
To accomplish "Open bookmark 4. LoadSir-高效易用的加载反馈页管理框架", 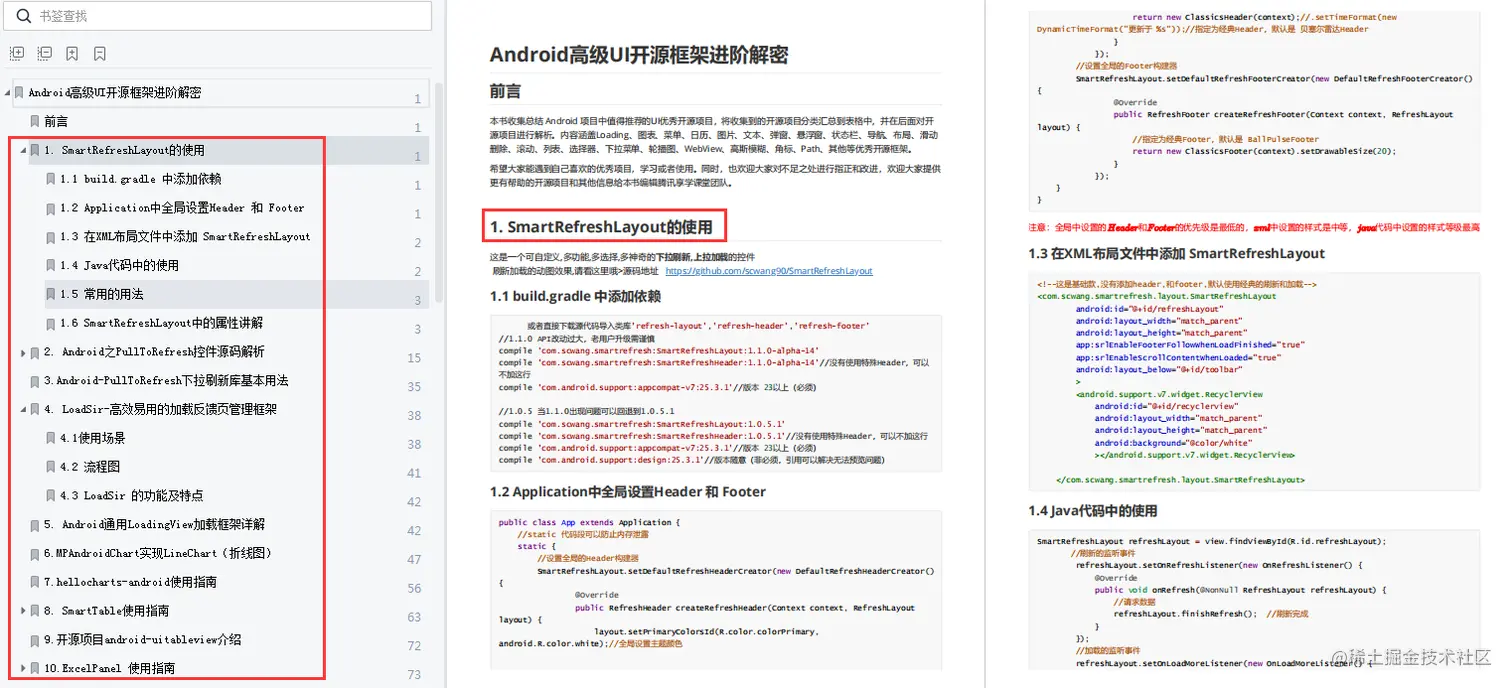I will (160, 410).
